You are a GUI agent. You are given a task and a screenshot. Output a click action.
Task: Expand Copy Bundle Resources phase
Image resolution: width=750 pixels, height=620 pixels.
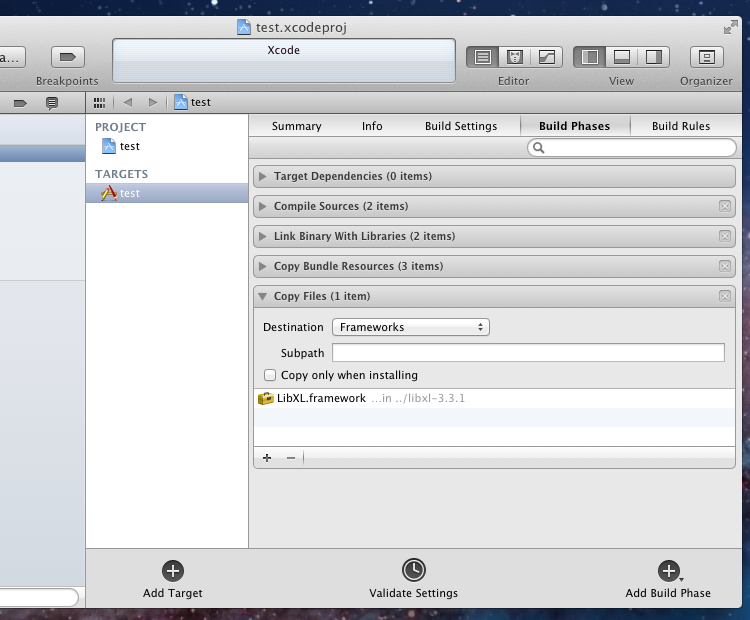coord(262,266)
